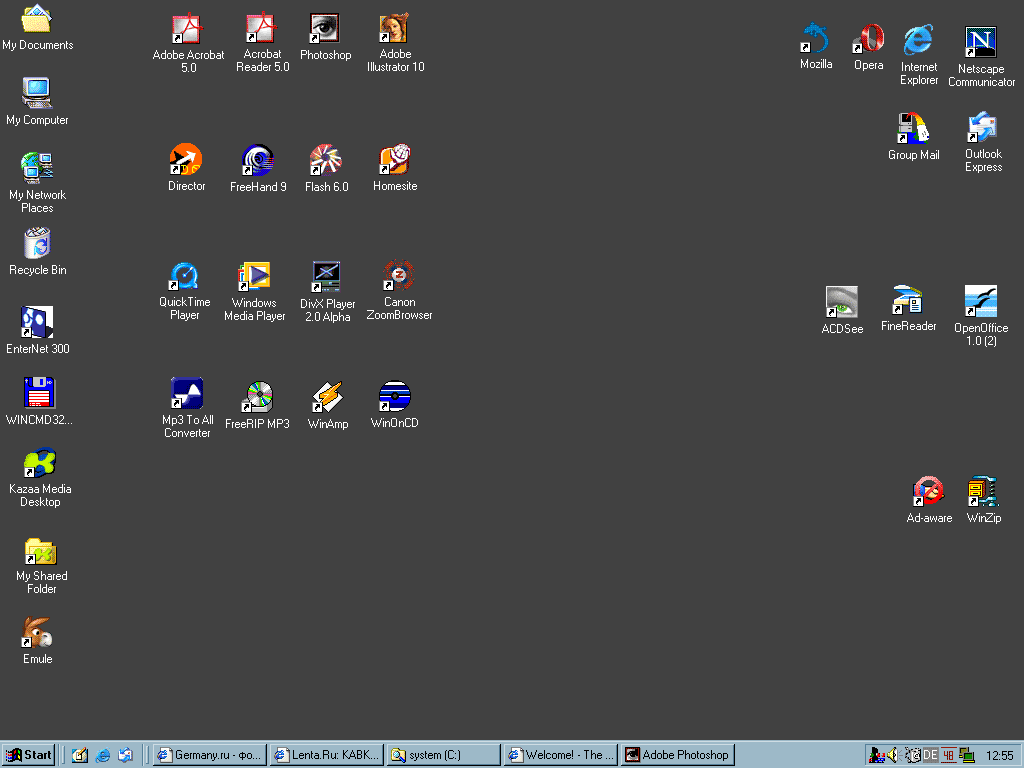Launch Outlook Express from Quick Launch
Screen dimensions: 1024x768
pyautogui.click(x=125, y=755)
